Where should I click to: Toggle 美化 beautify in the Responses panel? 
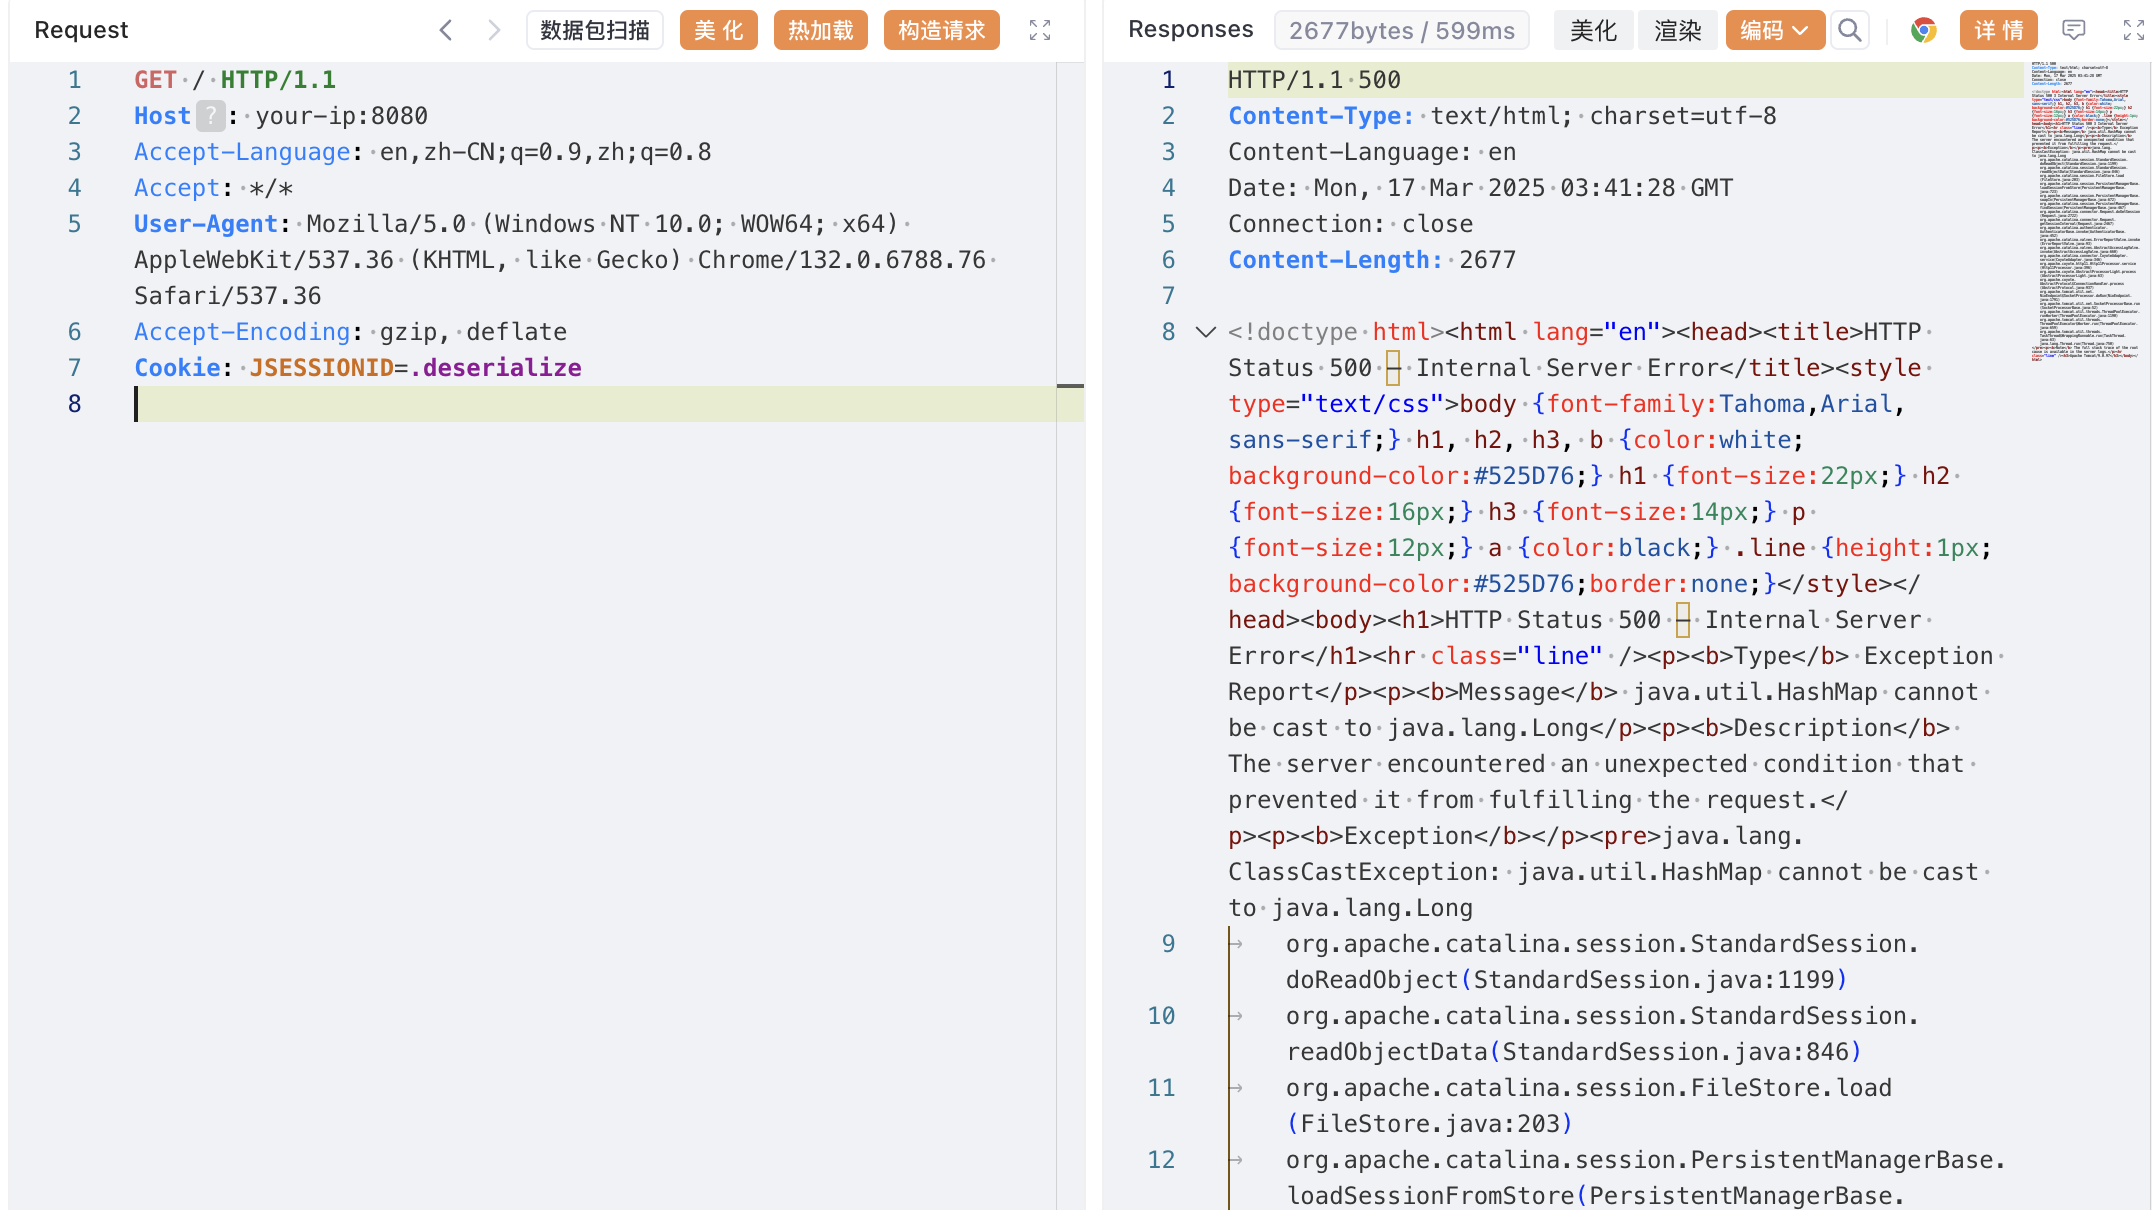click(1593, 30)
